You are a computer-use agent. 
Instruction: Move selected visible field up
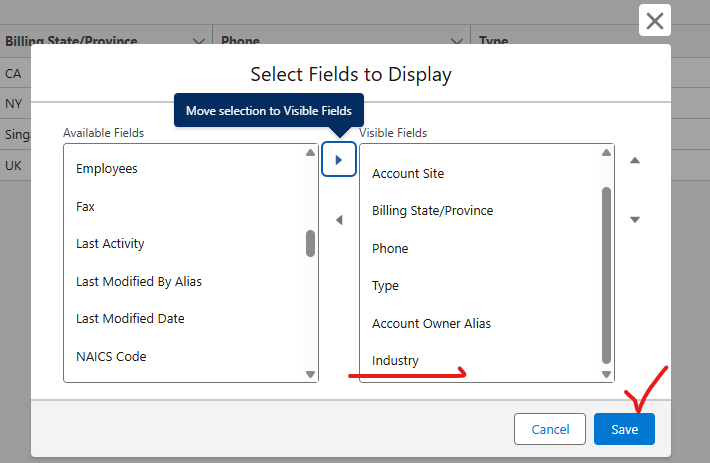point(634,160)
